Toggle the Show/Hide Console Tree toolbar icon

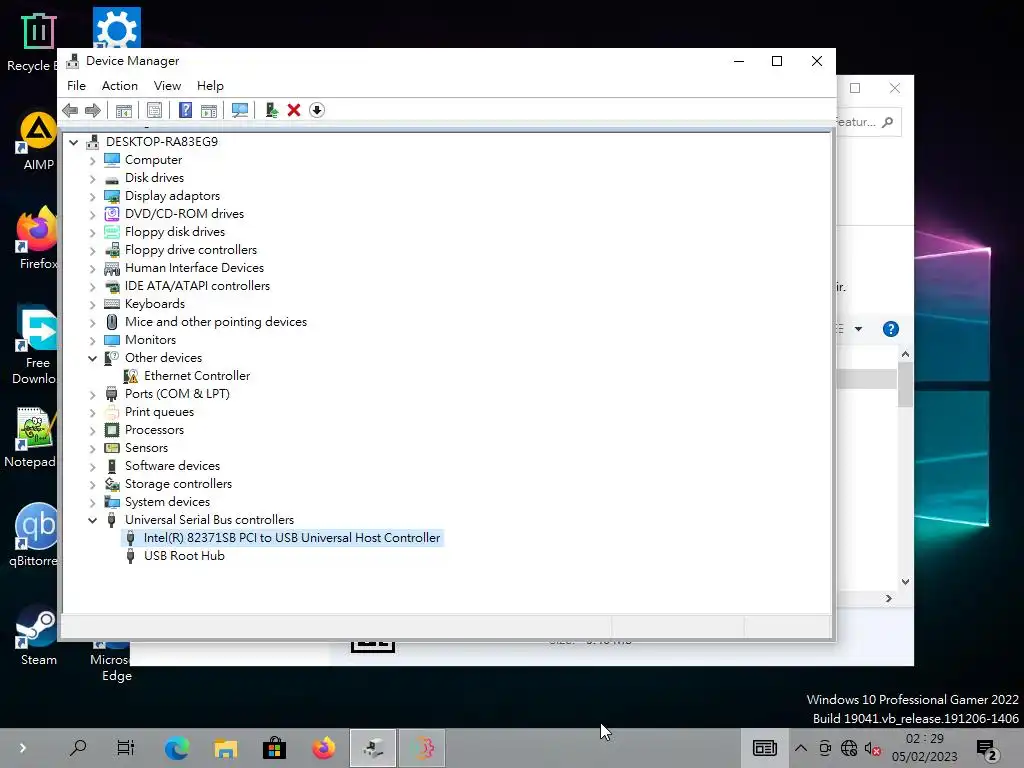[x=123, y=110]
